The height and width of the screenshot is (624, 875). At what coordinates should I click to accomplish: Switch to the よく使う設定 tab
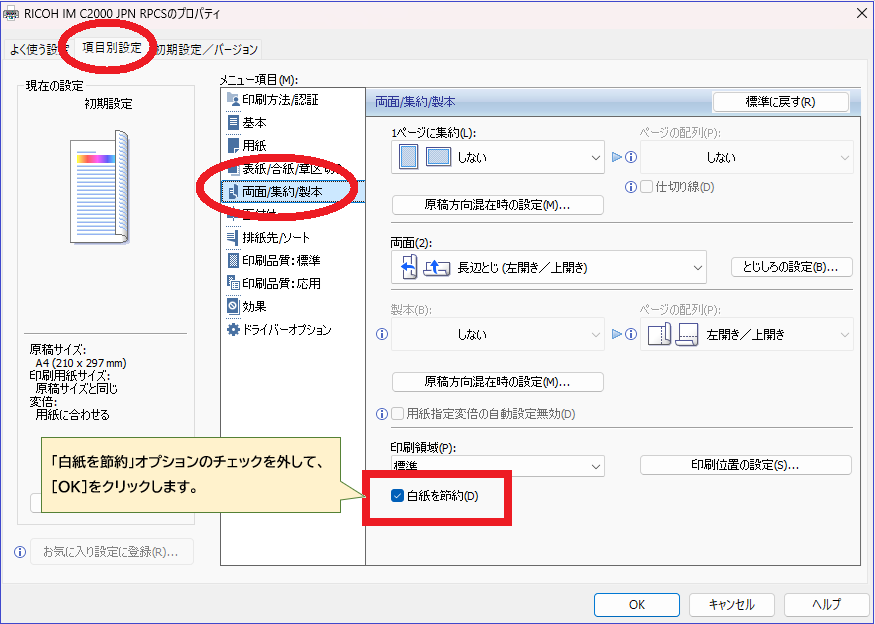(x=36, y=49)
